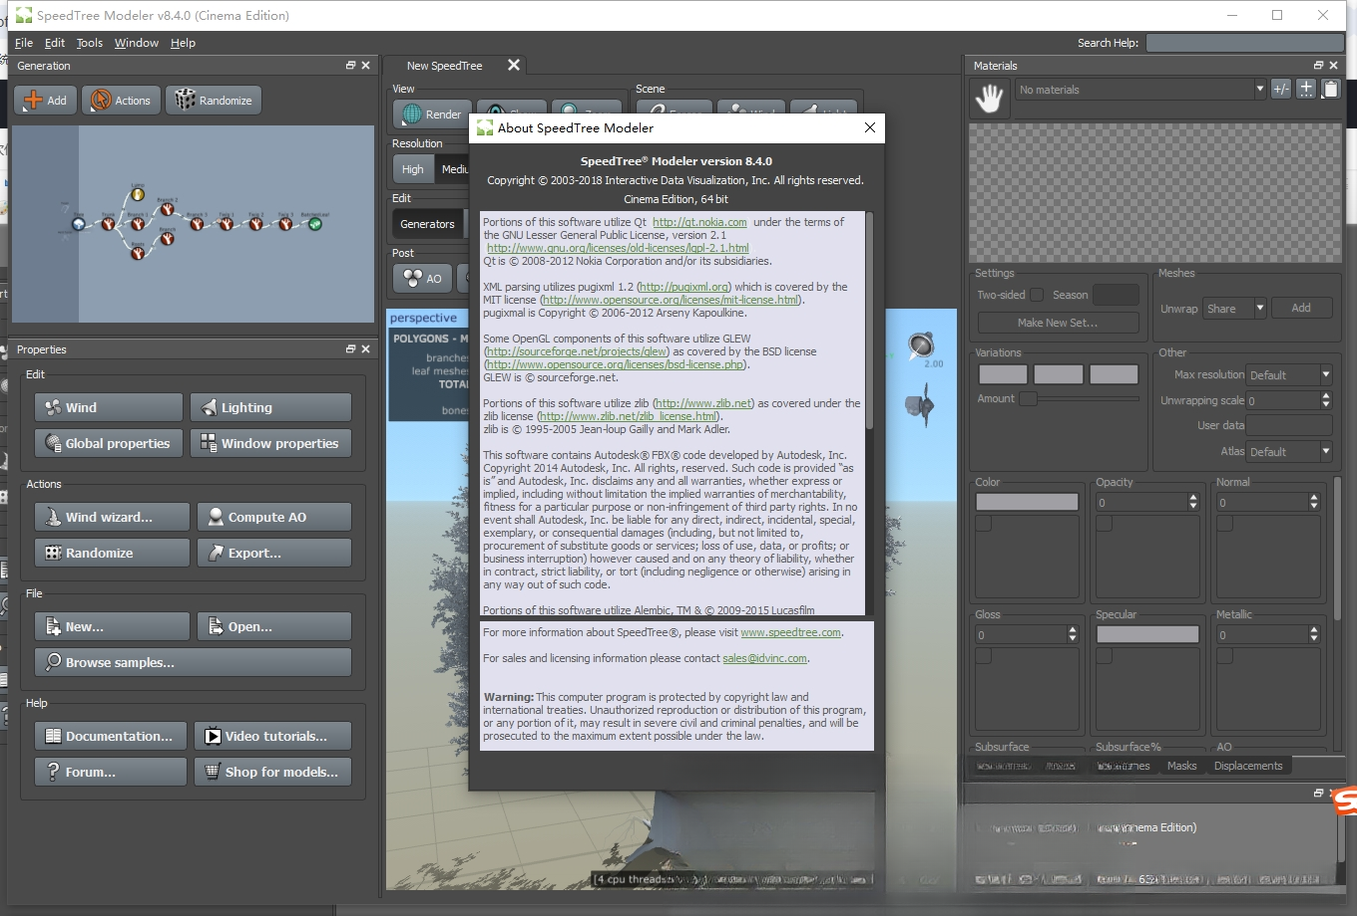
Task: Toggle the AO post effect button
Action: tap(423, 279)
